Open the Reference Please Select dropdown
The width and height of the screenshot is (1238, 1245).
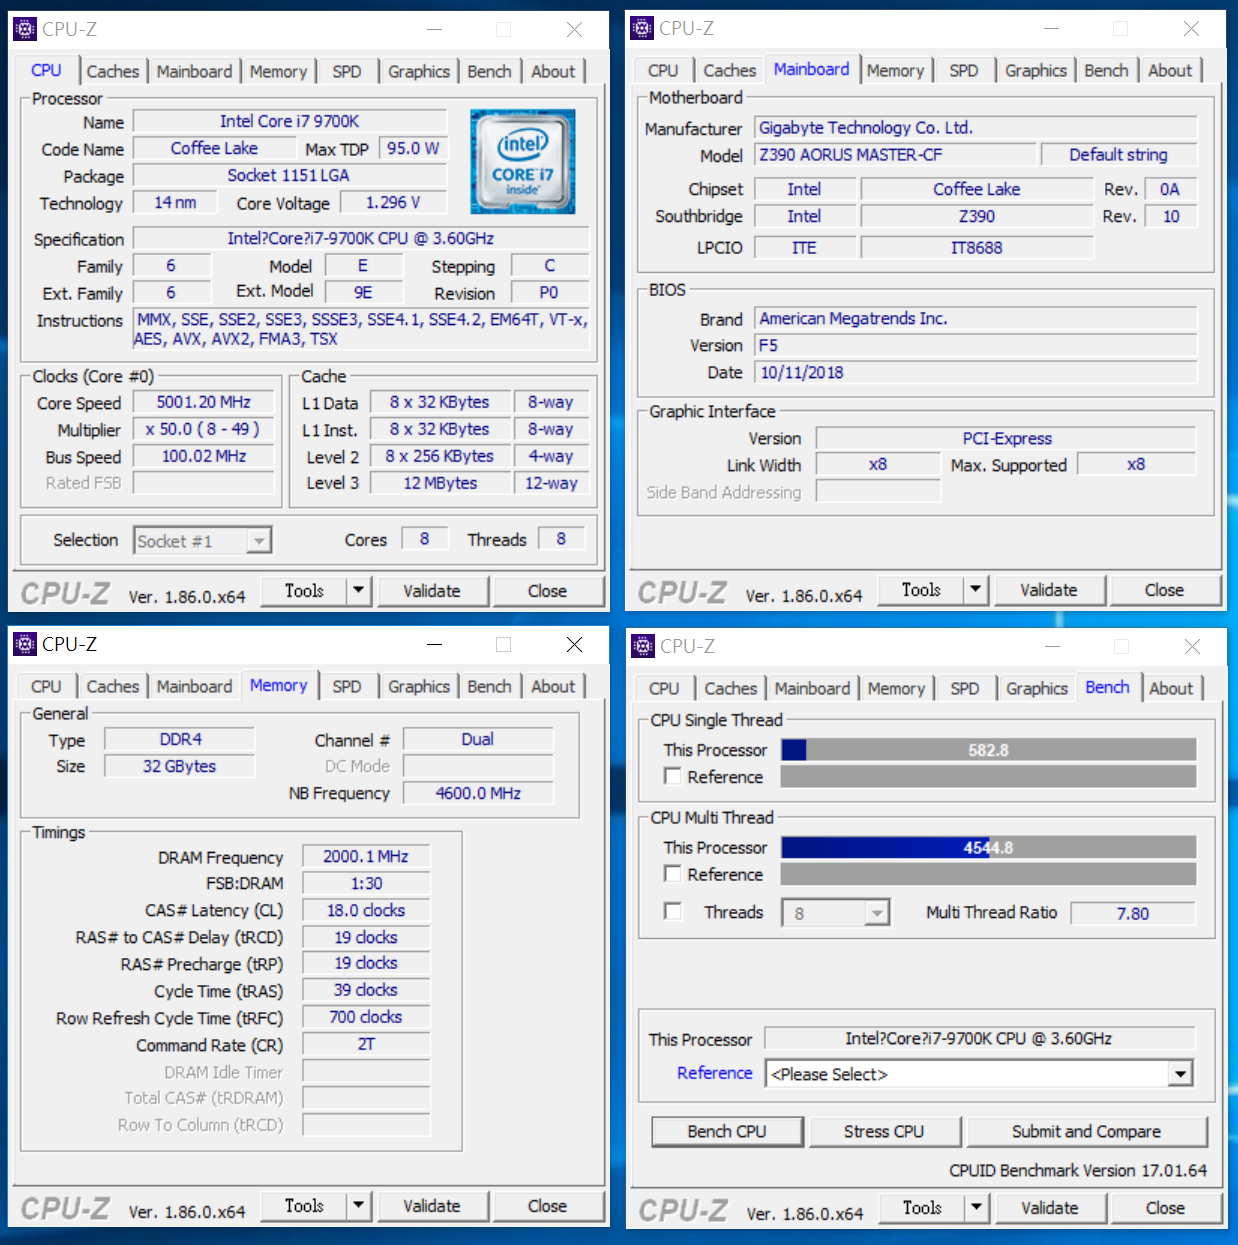coord(1181,1073)
